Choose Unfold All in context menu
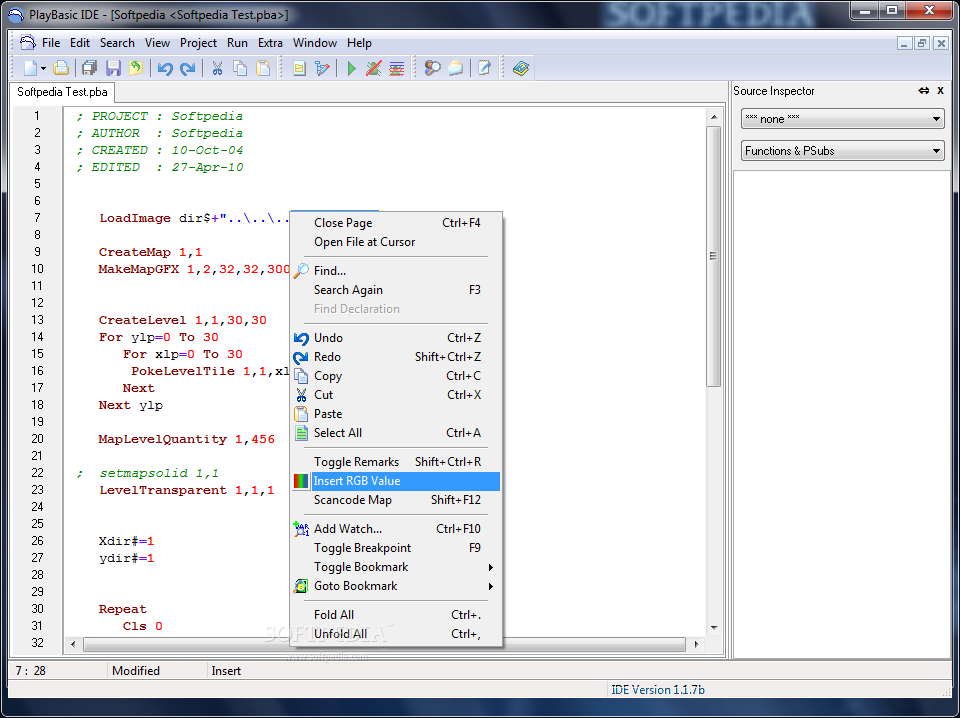 [397, 634]
